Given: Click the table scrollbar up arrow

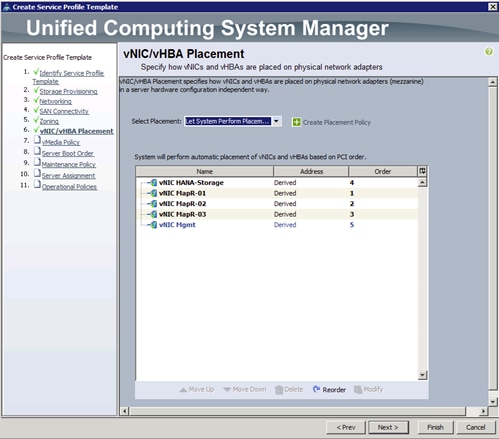Looking at the screenshot, I should 422,182.
